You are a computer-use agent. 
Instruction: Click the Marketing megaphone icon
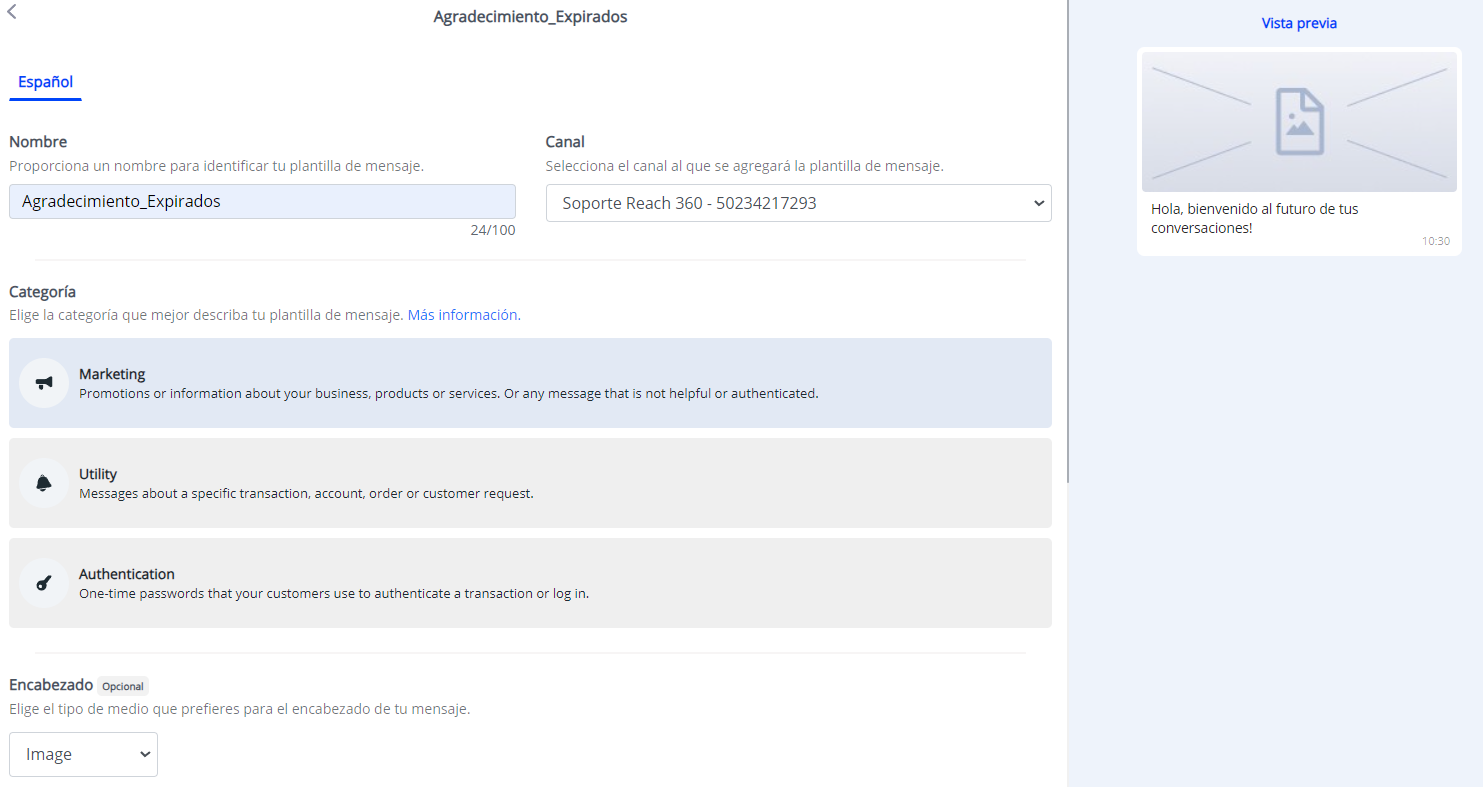(44, 383)
